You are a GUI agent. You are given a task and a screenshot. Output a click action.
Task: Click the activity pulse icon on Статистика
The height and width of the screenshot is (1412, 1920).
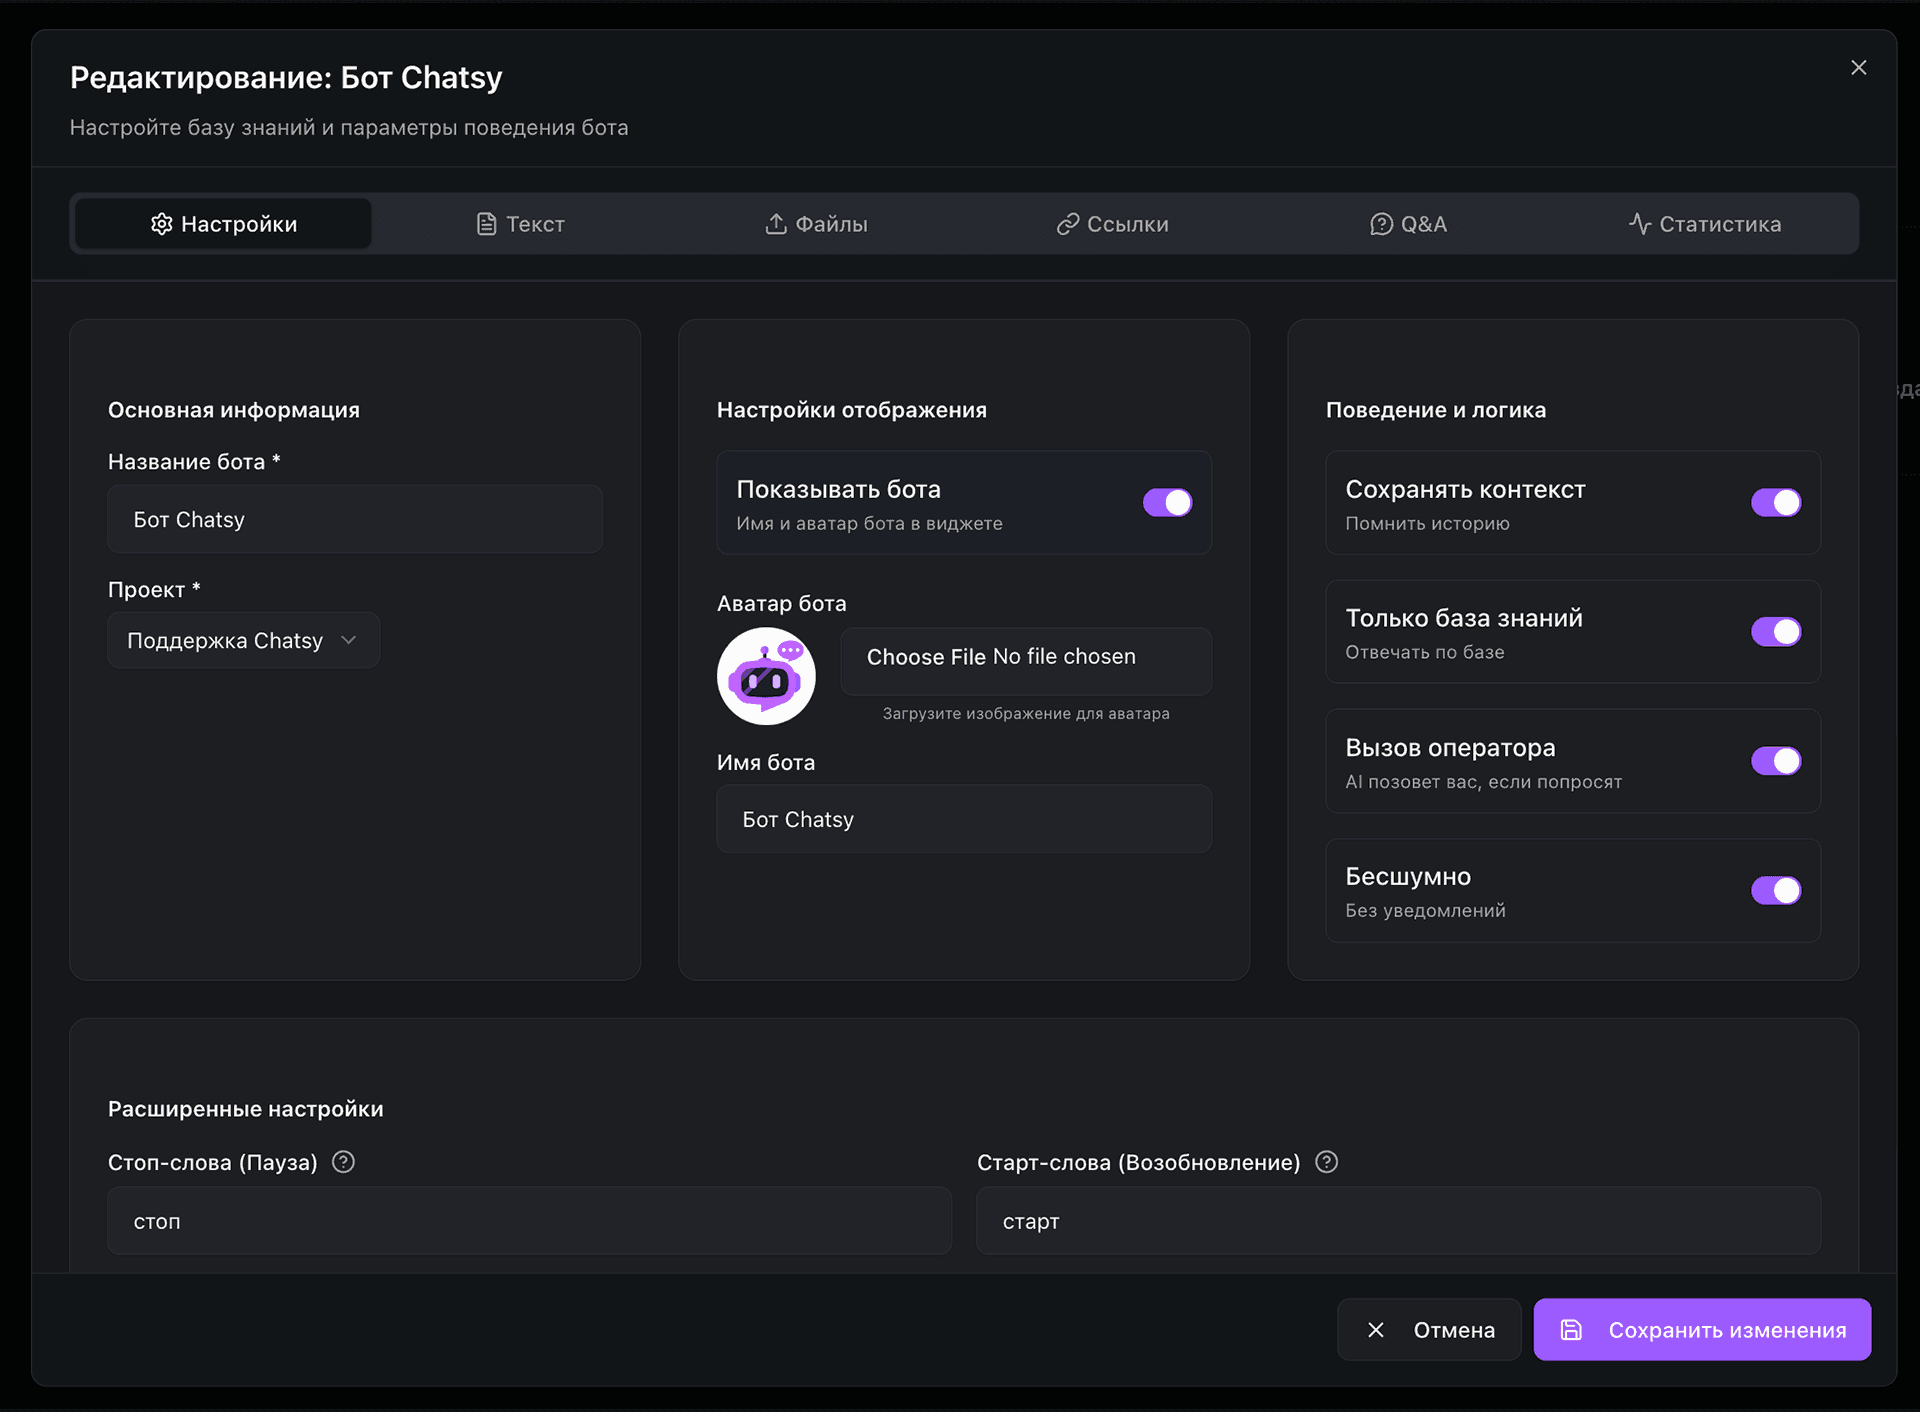click(1639, 224)
